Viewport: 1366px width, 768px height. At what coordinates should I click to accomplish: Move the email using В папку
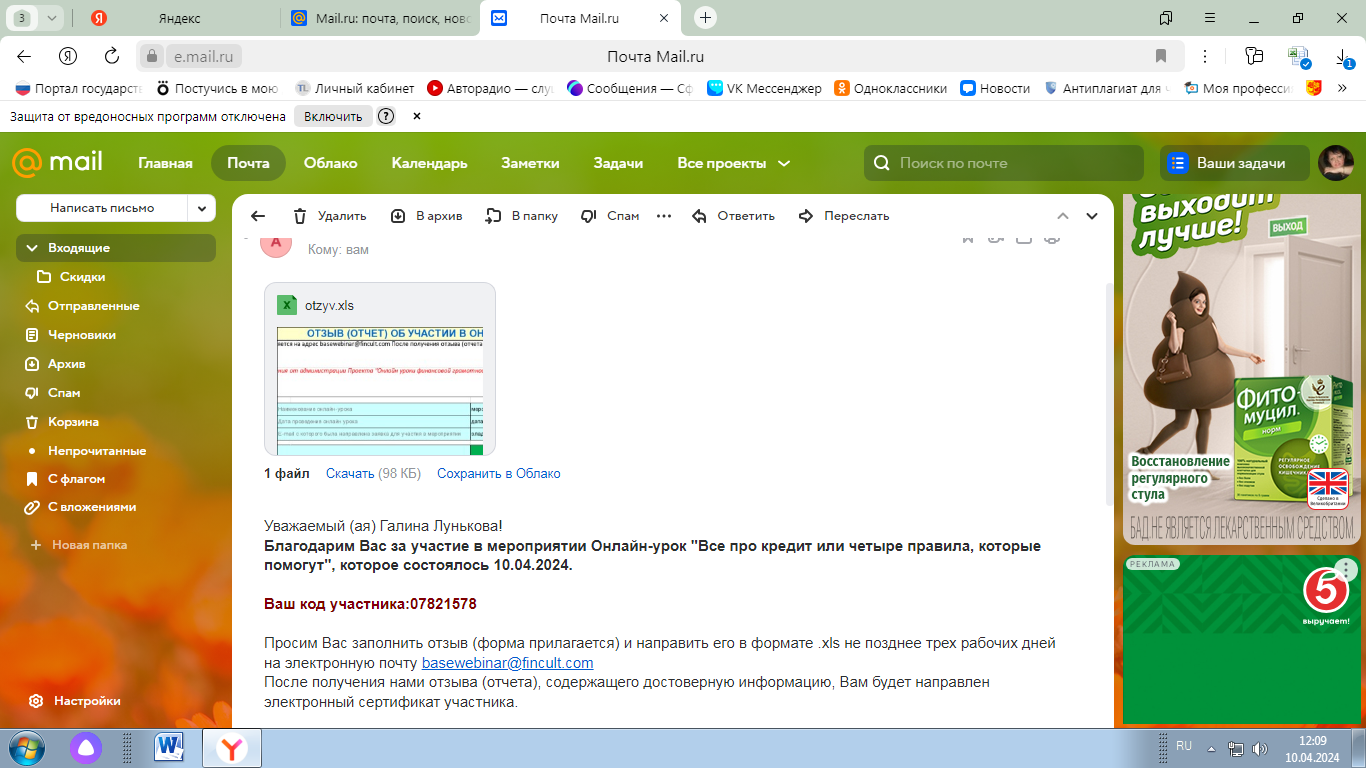click(521, 216)
